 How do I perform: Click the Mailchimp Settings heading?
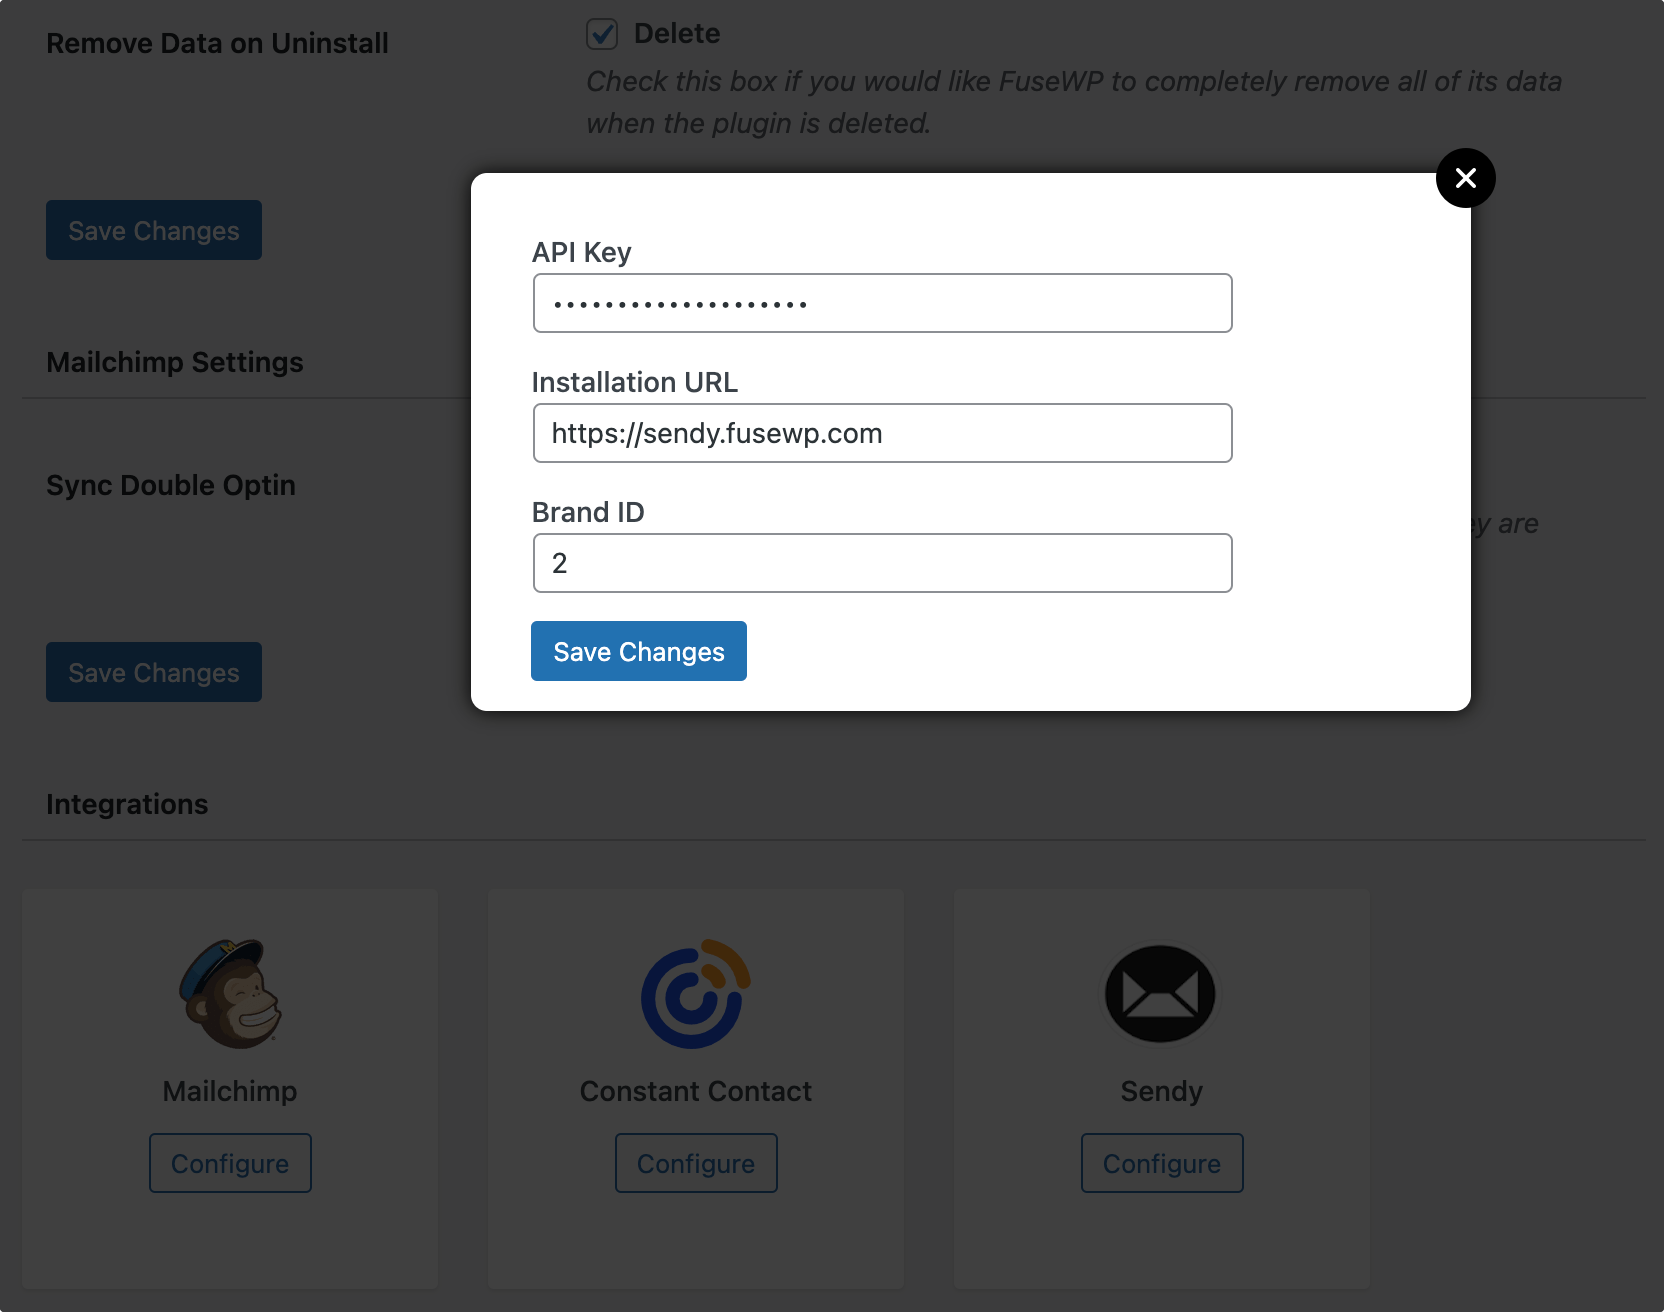point(175,362)
